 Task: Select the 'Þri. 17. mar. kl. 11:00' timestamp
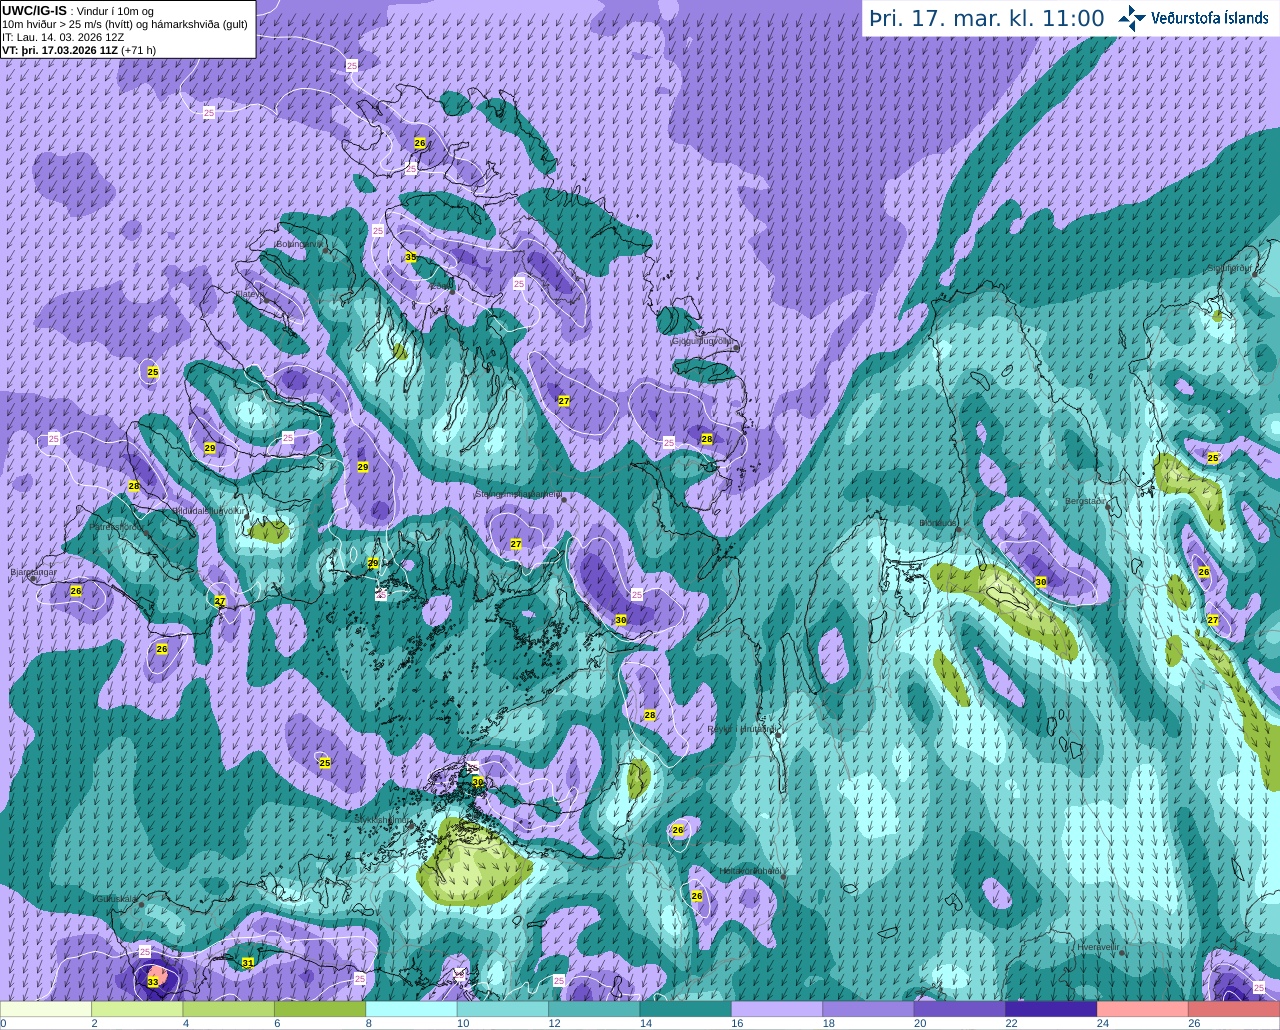click(x=987, y=18)
